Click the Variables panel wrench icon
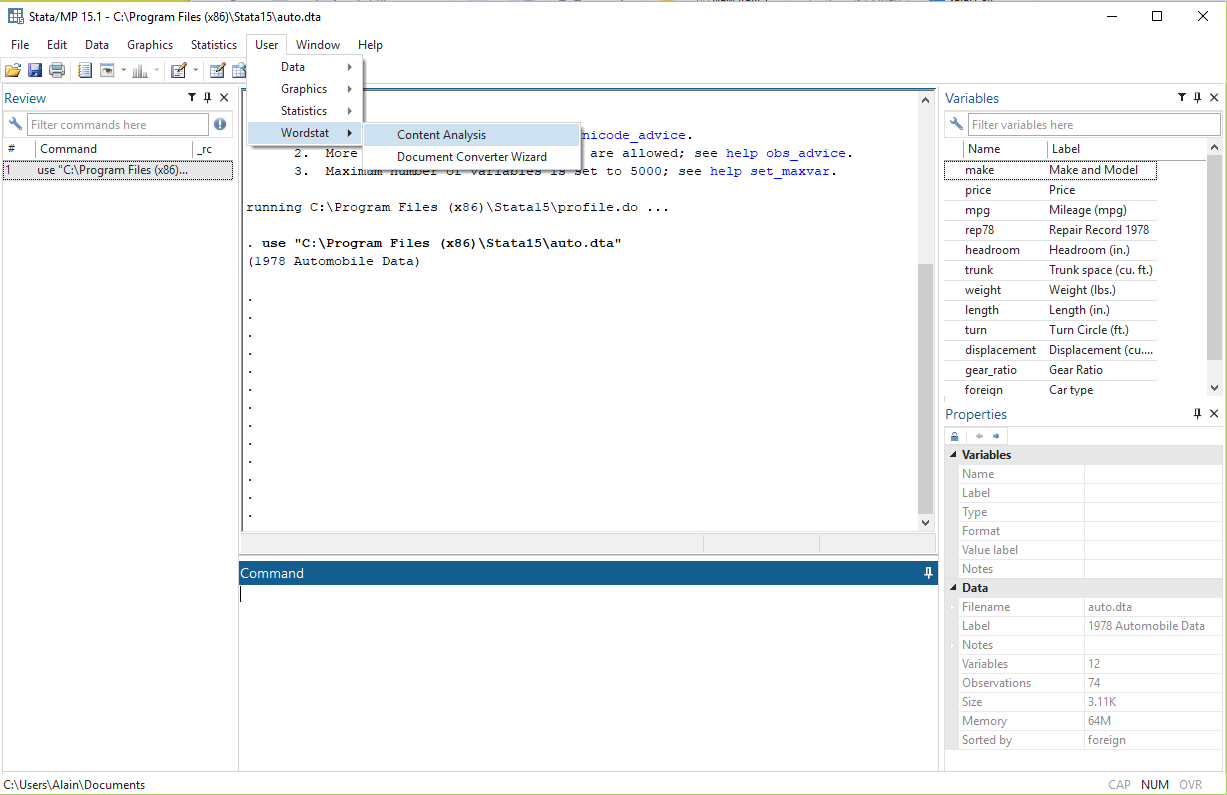1227x795 pixels. (957, 125)
